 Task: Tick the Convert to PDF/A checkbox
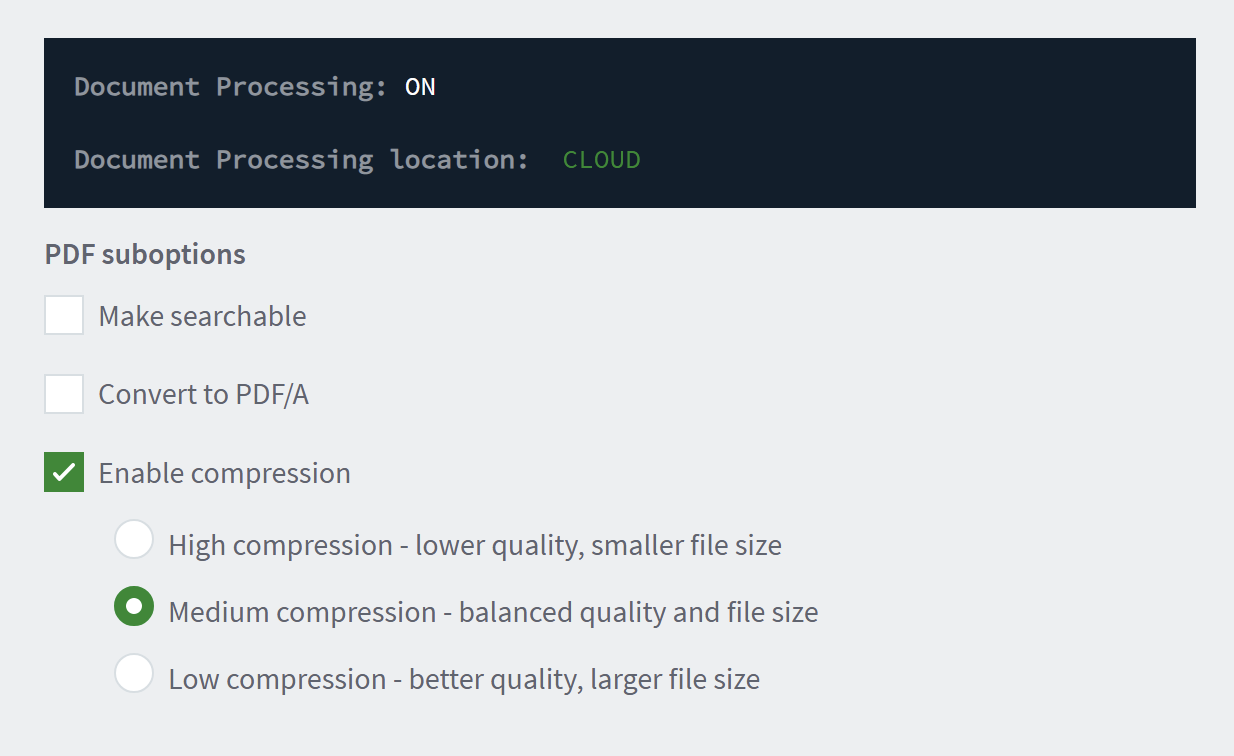coord(64,394)
